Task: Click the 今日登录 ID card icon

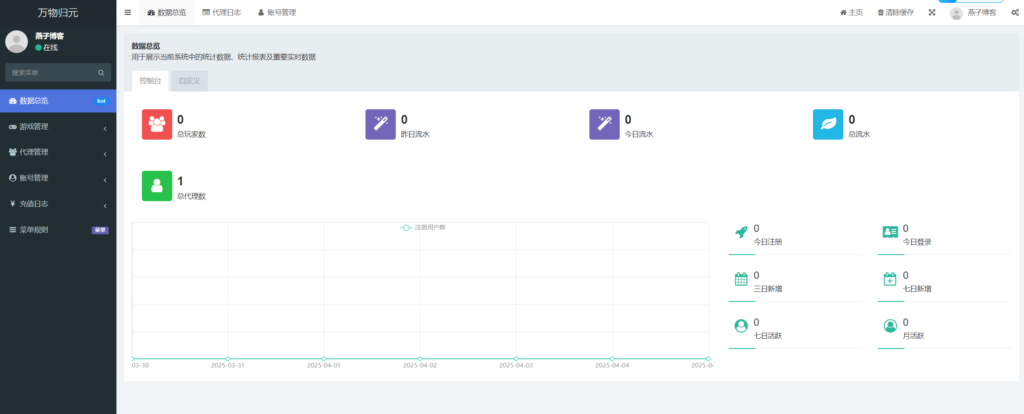Action: [890, 233]
